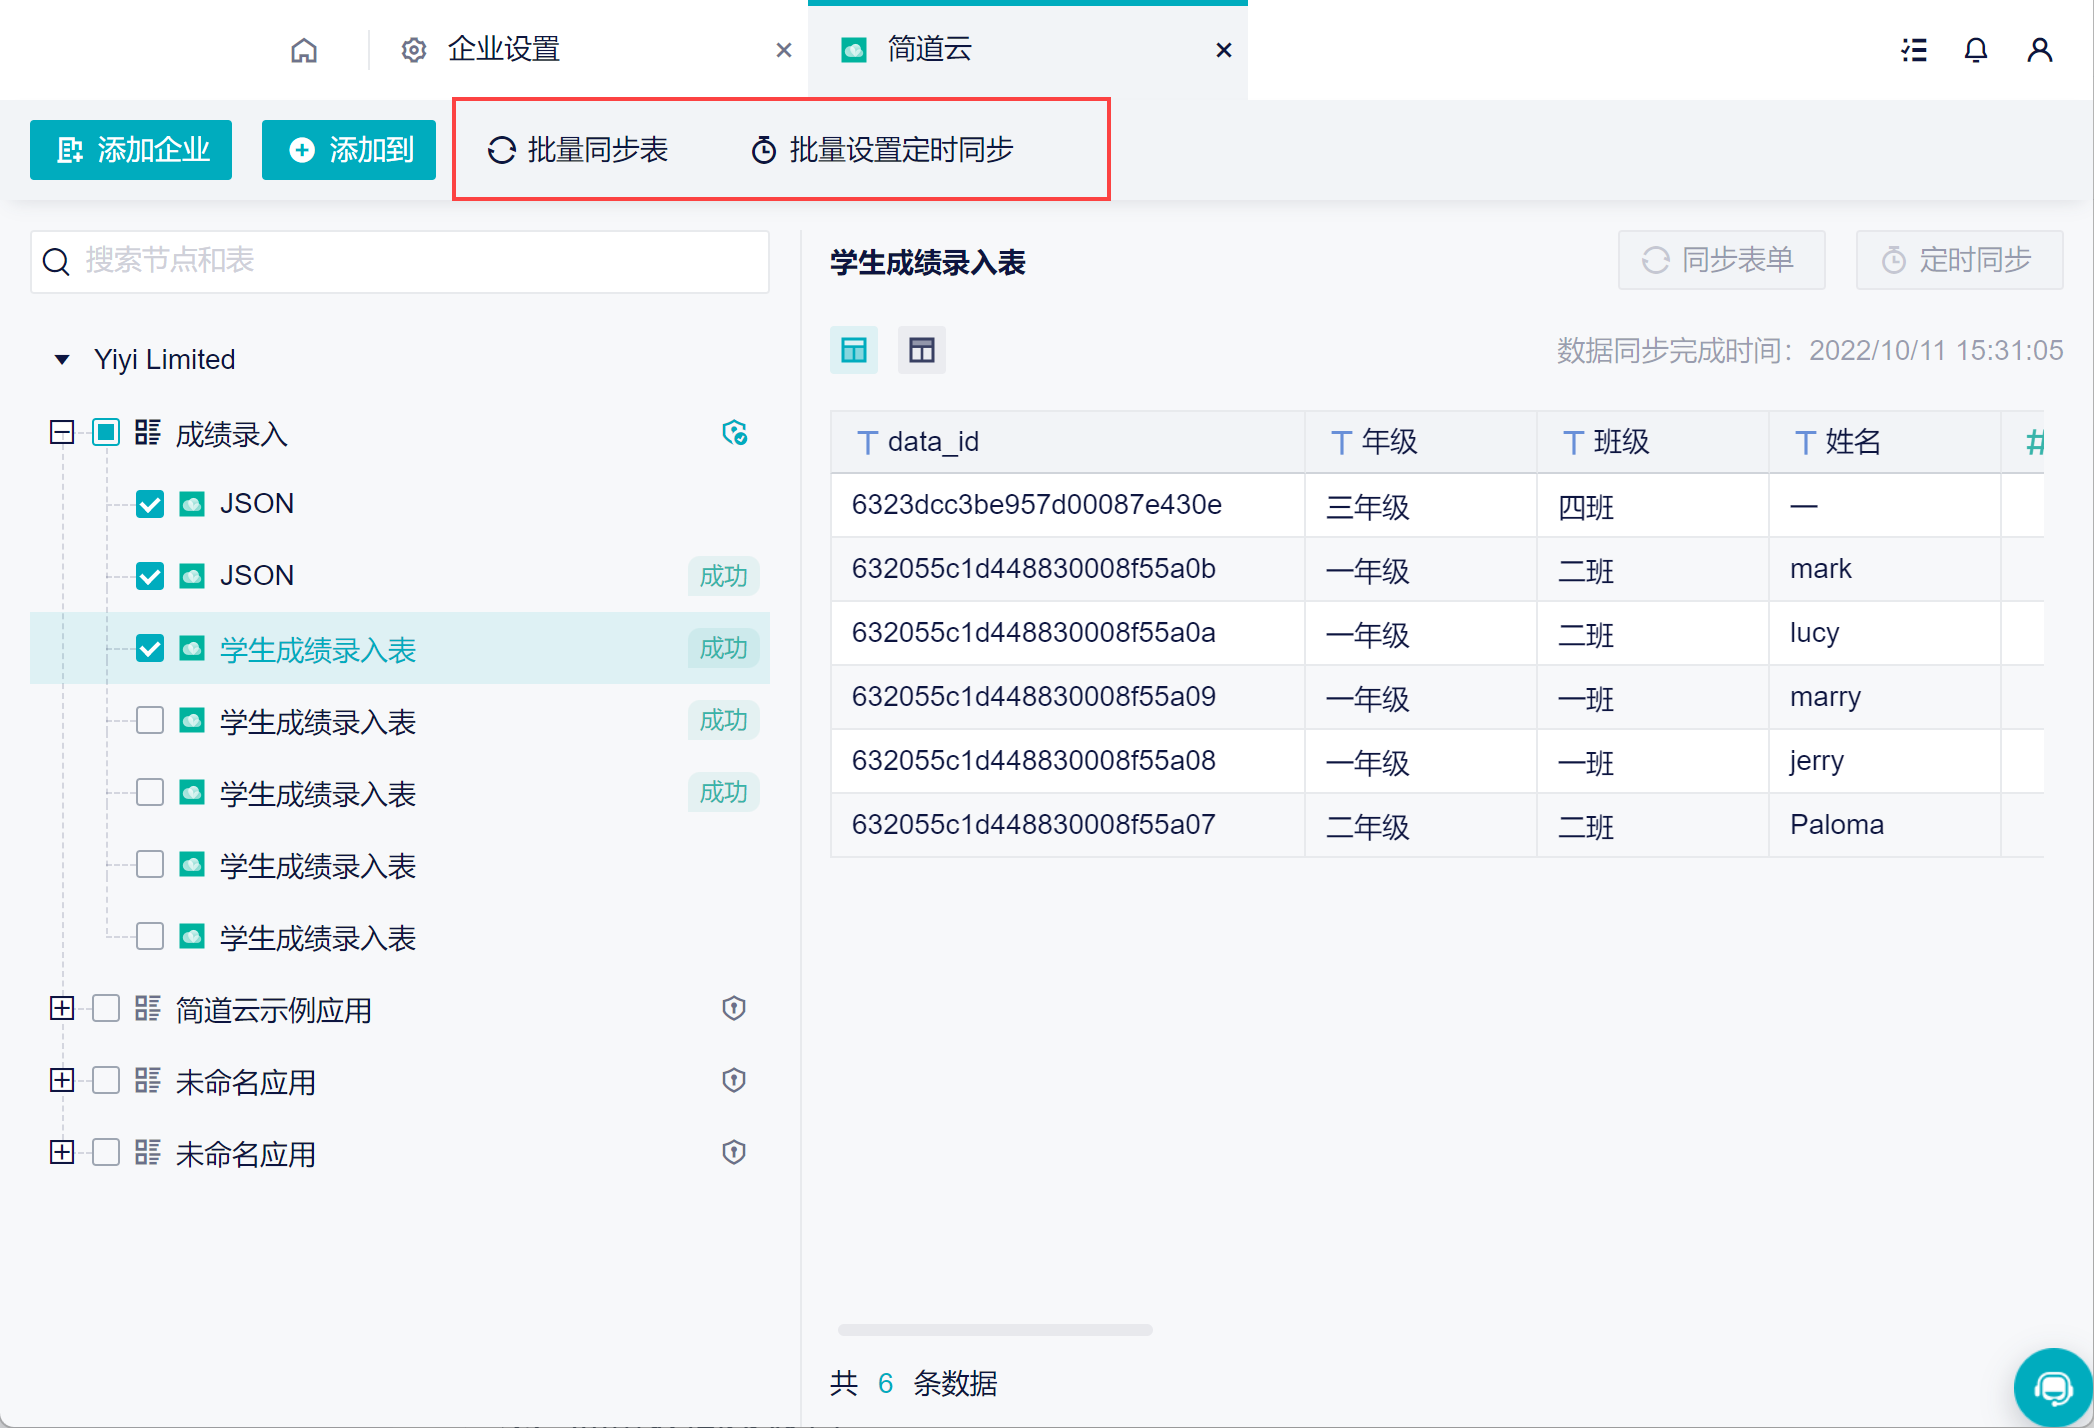This screenshot has height=1428, width=2094.
Task: Collapse the Yiyi Limited tree node
Action: (62, 359)
